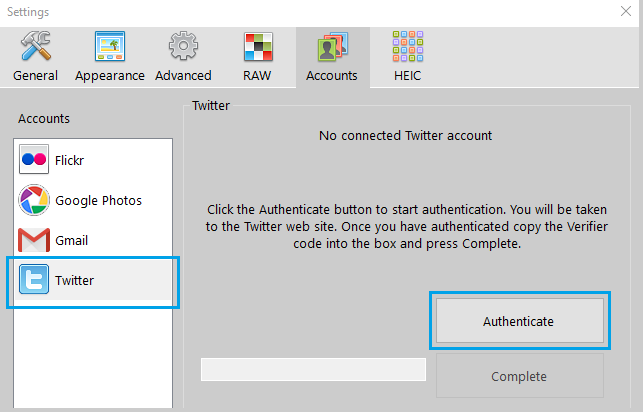Open the General settings hammer-and-wrench icon

[36, 46]
